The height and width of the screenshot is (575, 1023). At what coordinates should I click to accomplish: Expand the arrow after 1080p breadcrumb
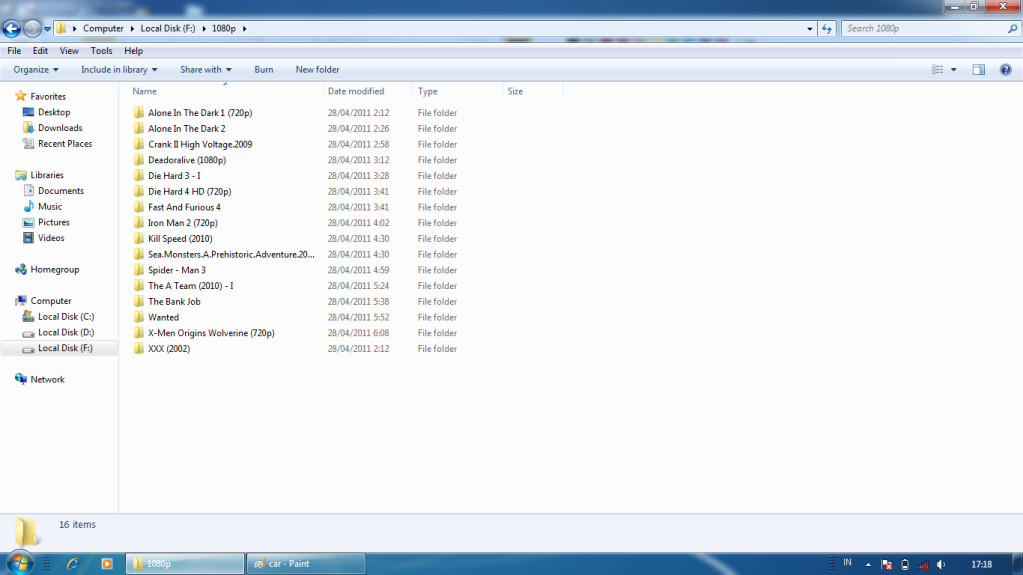(x=245, y=29)
